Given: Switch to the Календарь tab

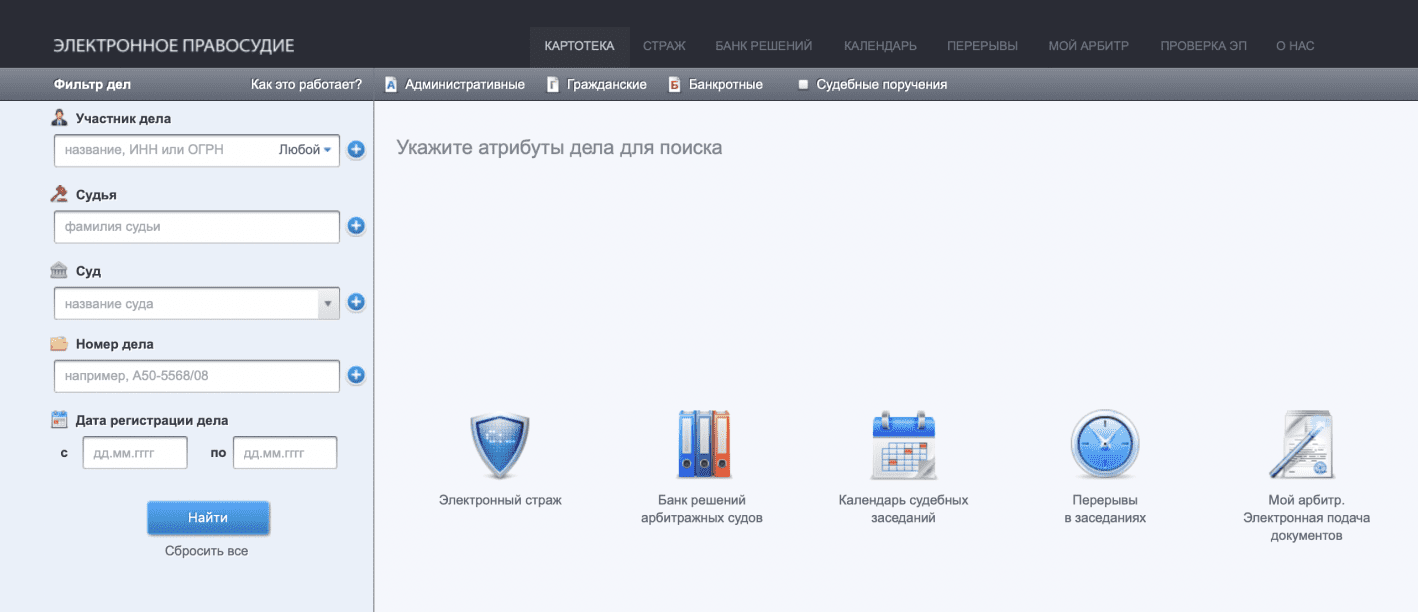Looking at the screenshot, I should [880, 46].
